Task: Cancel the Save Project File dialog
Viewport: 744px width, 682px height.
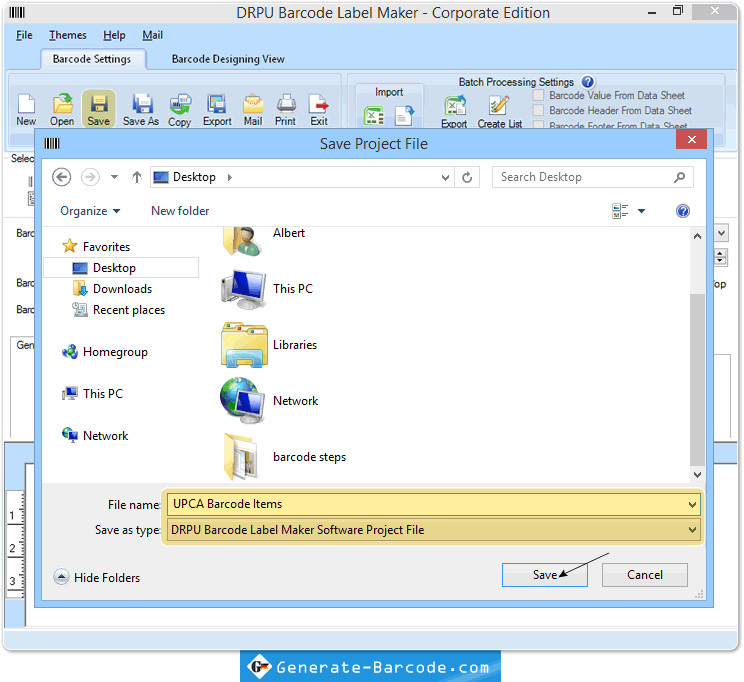Action: click(645, 575)
